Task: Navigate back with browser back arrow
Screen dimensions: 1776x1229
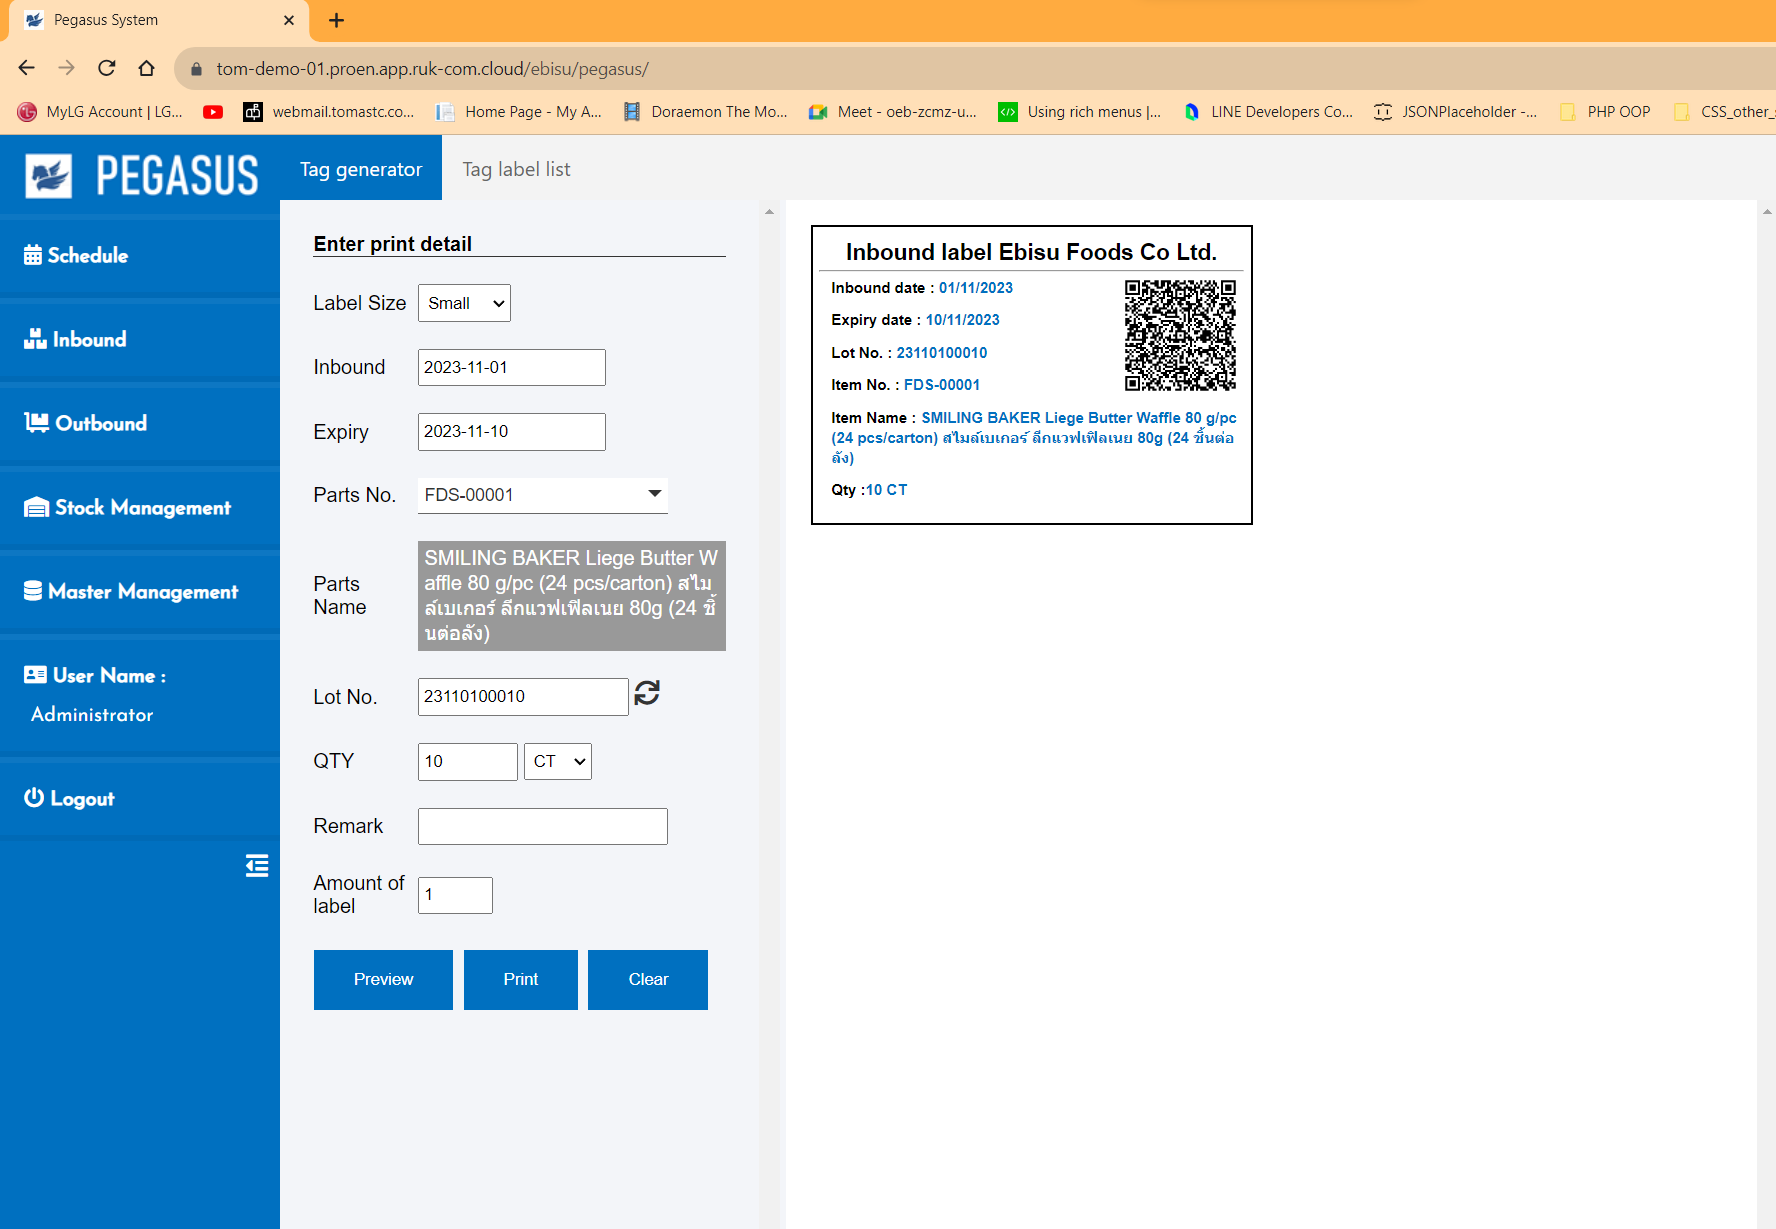Action: pyautogui.click(x=27, y=68)
